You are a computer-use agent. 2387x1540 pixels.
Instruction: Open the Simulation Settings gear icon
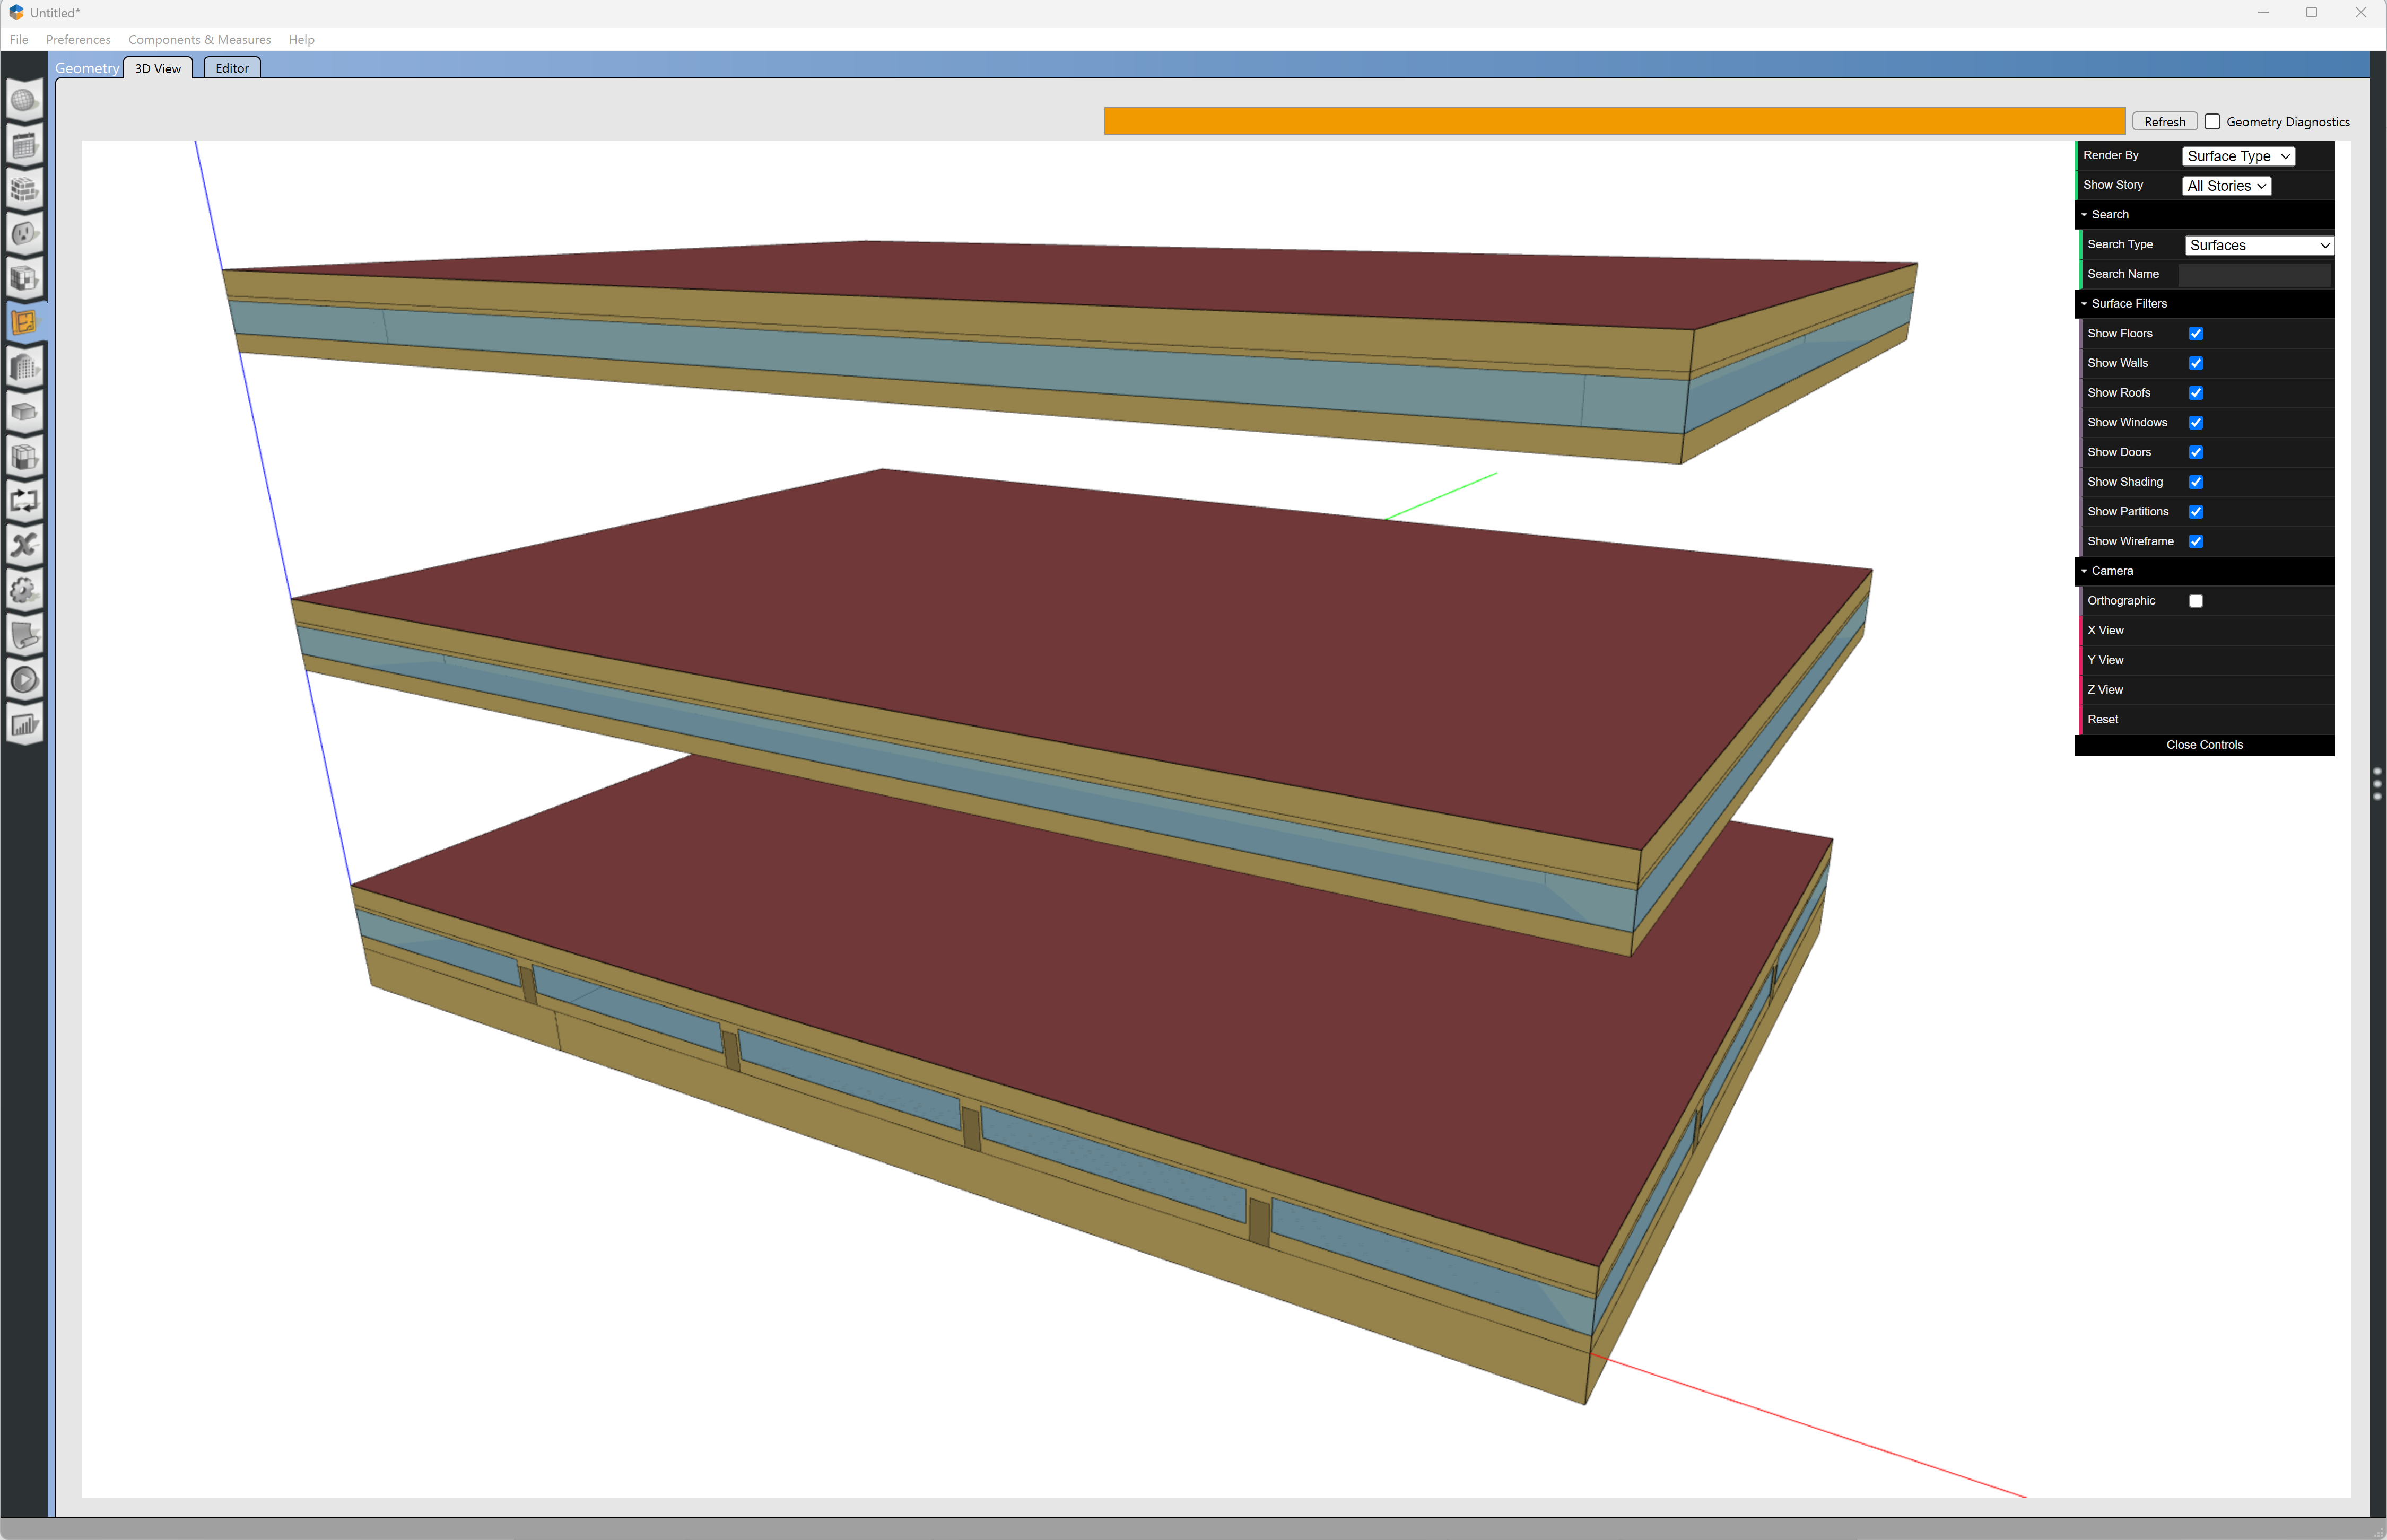(x=24, y=590)
